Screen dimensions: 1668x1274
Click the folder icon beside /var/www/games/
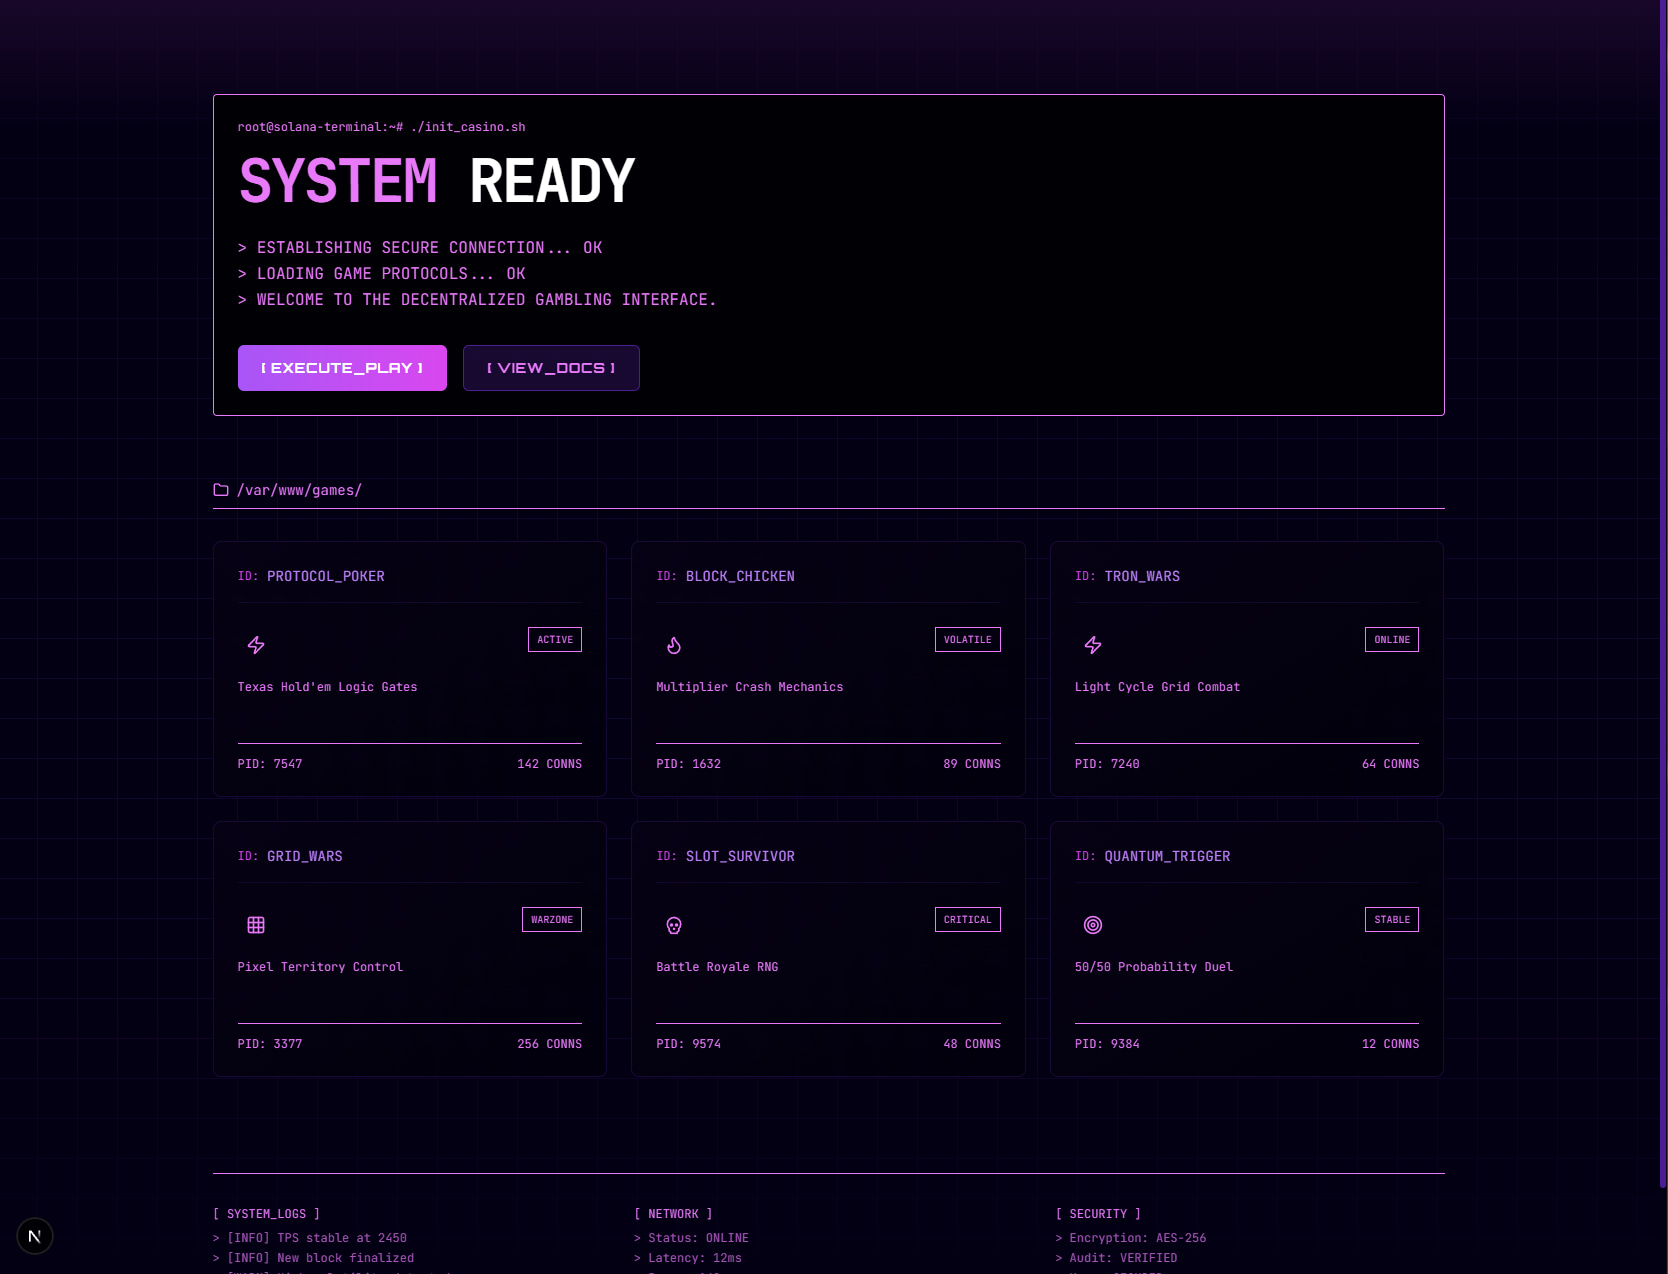[x=221, y=490]
